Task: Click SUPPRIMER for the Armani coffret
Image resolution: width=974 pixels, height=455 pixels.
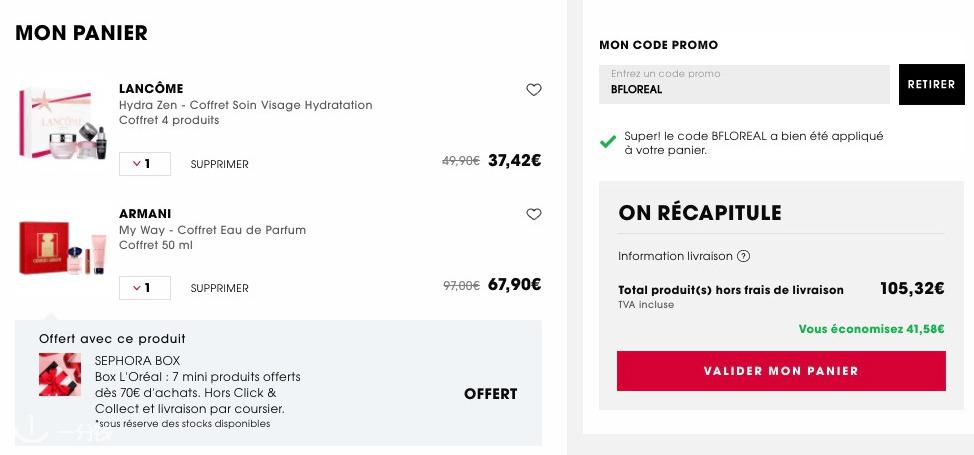Action: (x=219, y=288)
